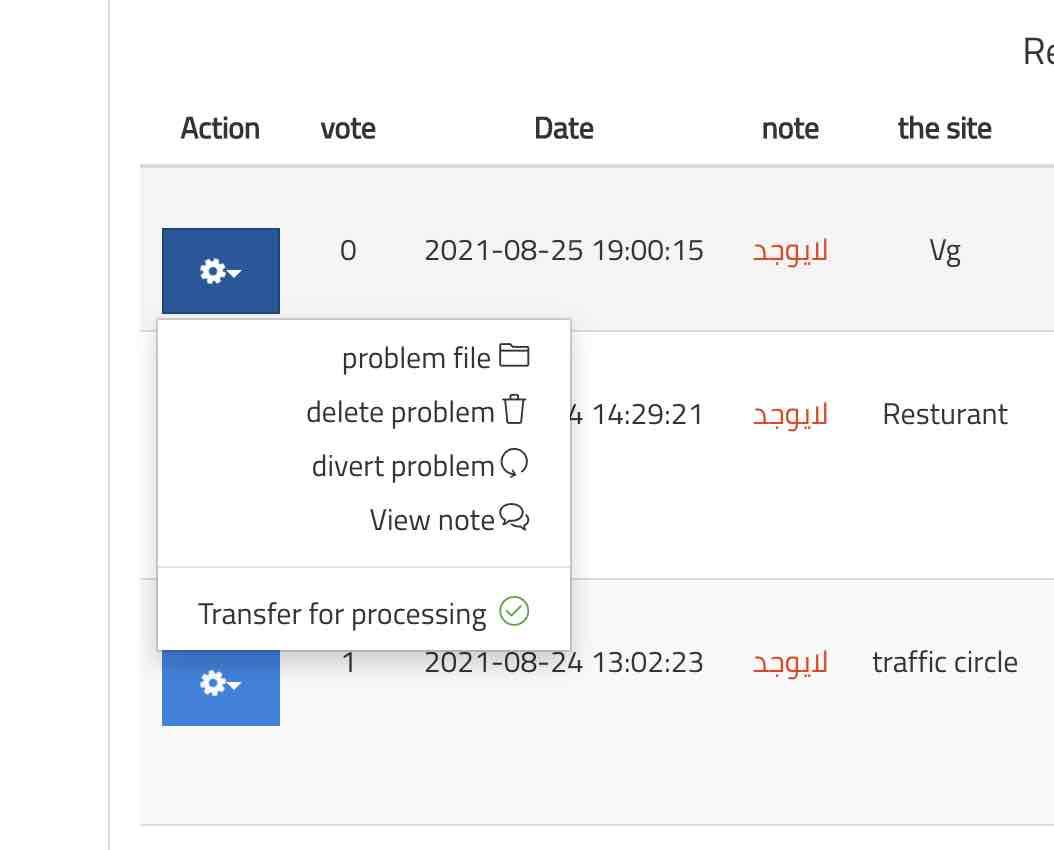Screen dimensions: 1054x850
Task: Choose divert problem option
Action: tap(403, 466)
